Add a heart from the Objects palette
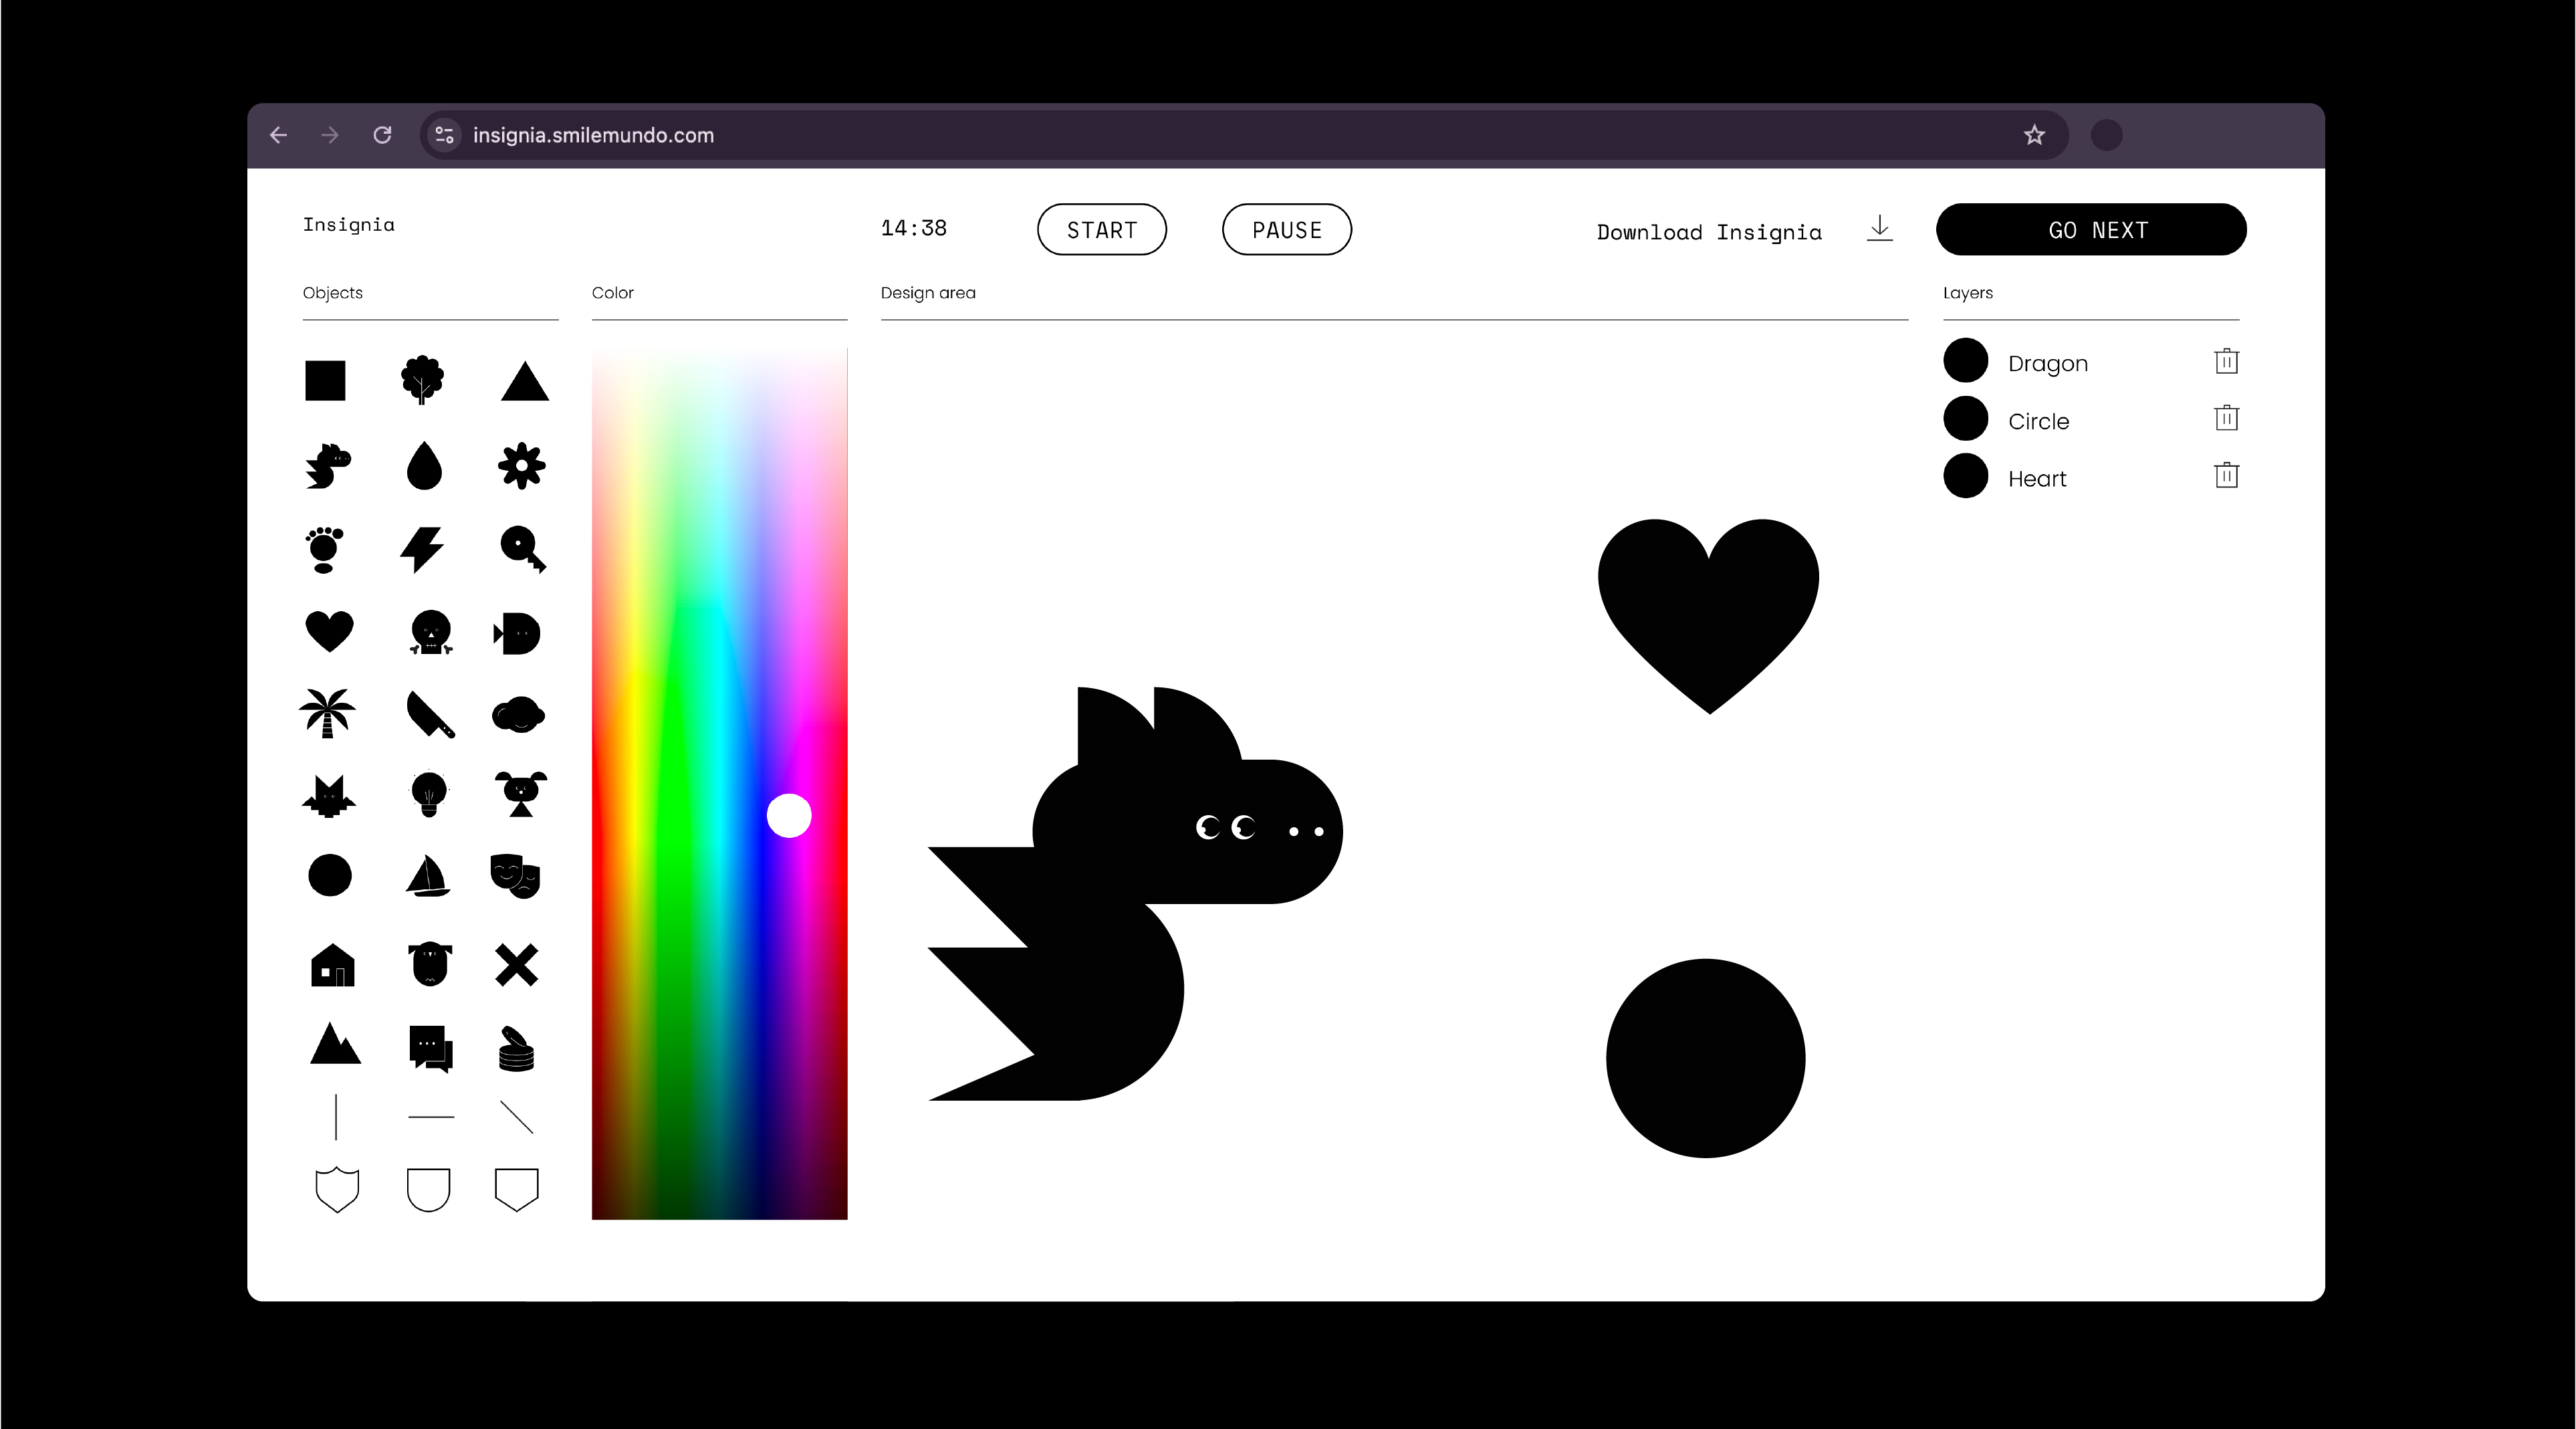This screenshot has height=1429, width=2576. tap(329, 632)
